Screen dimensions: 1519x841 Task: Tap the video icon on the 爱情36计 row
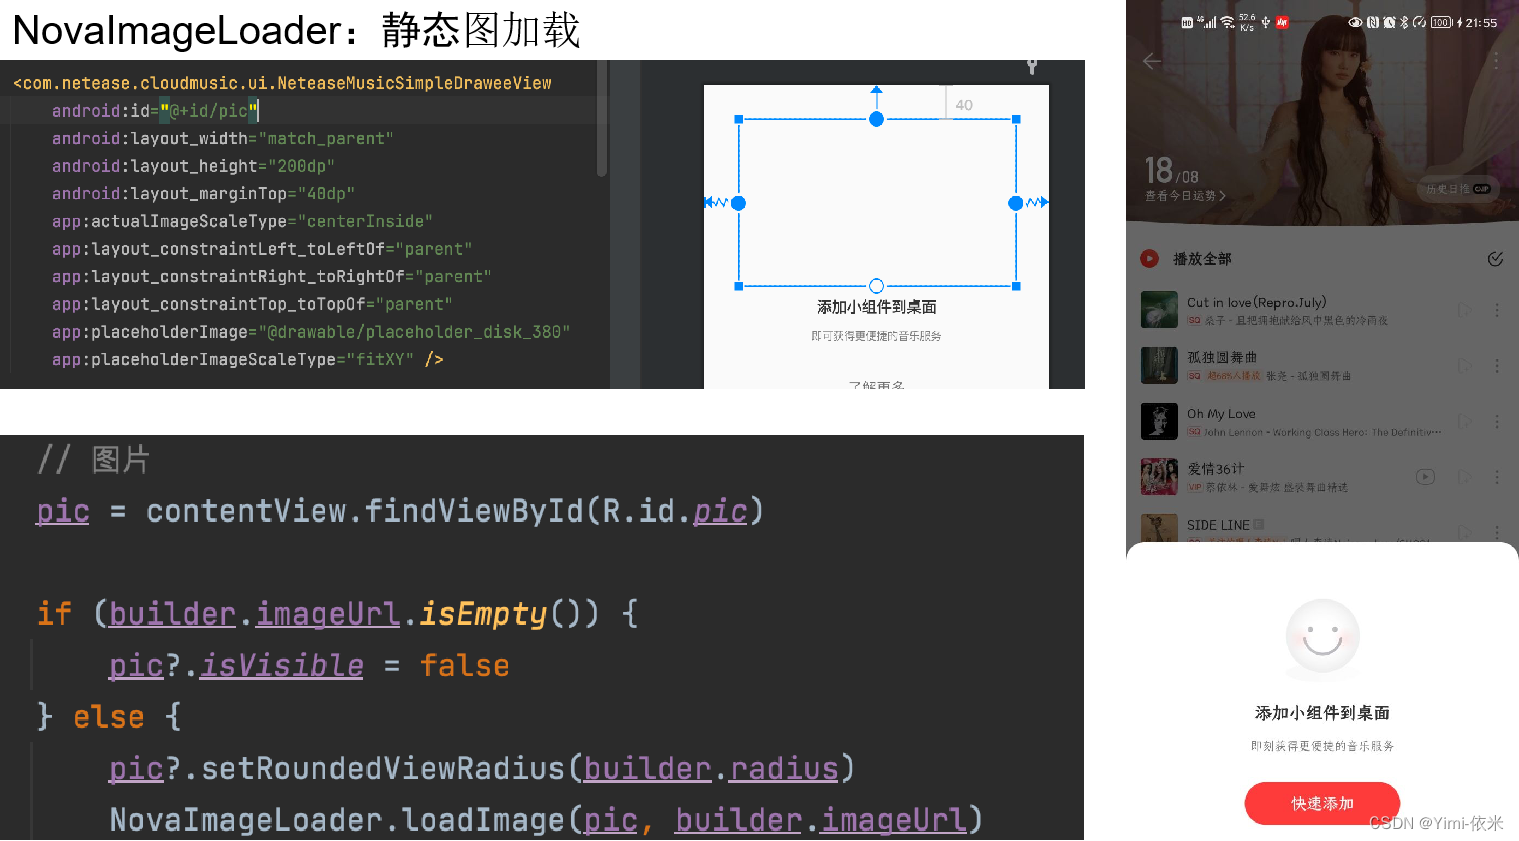click(1425, 477)
